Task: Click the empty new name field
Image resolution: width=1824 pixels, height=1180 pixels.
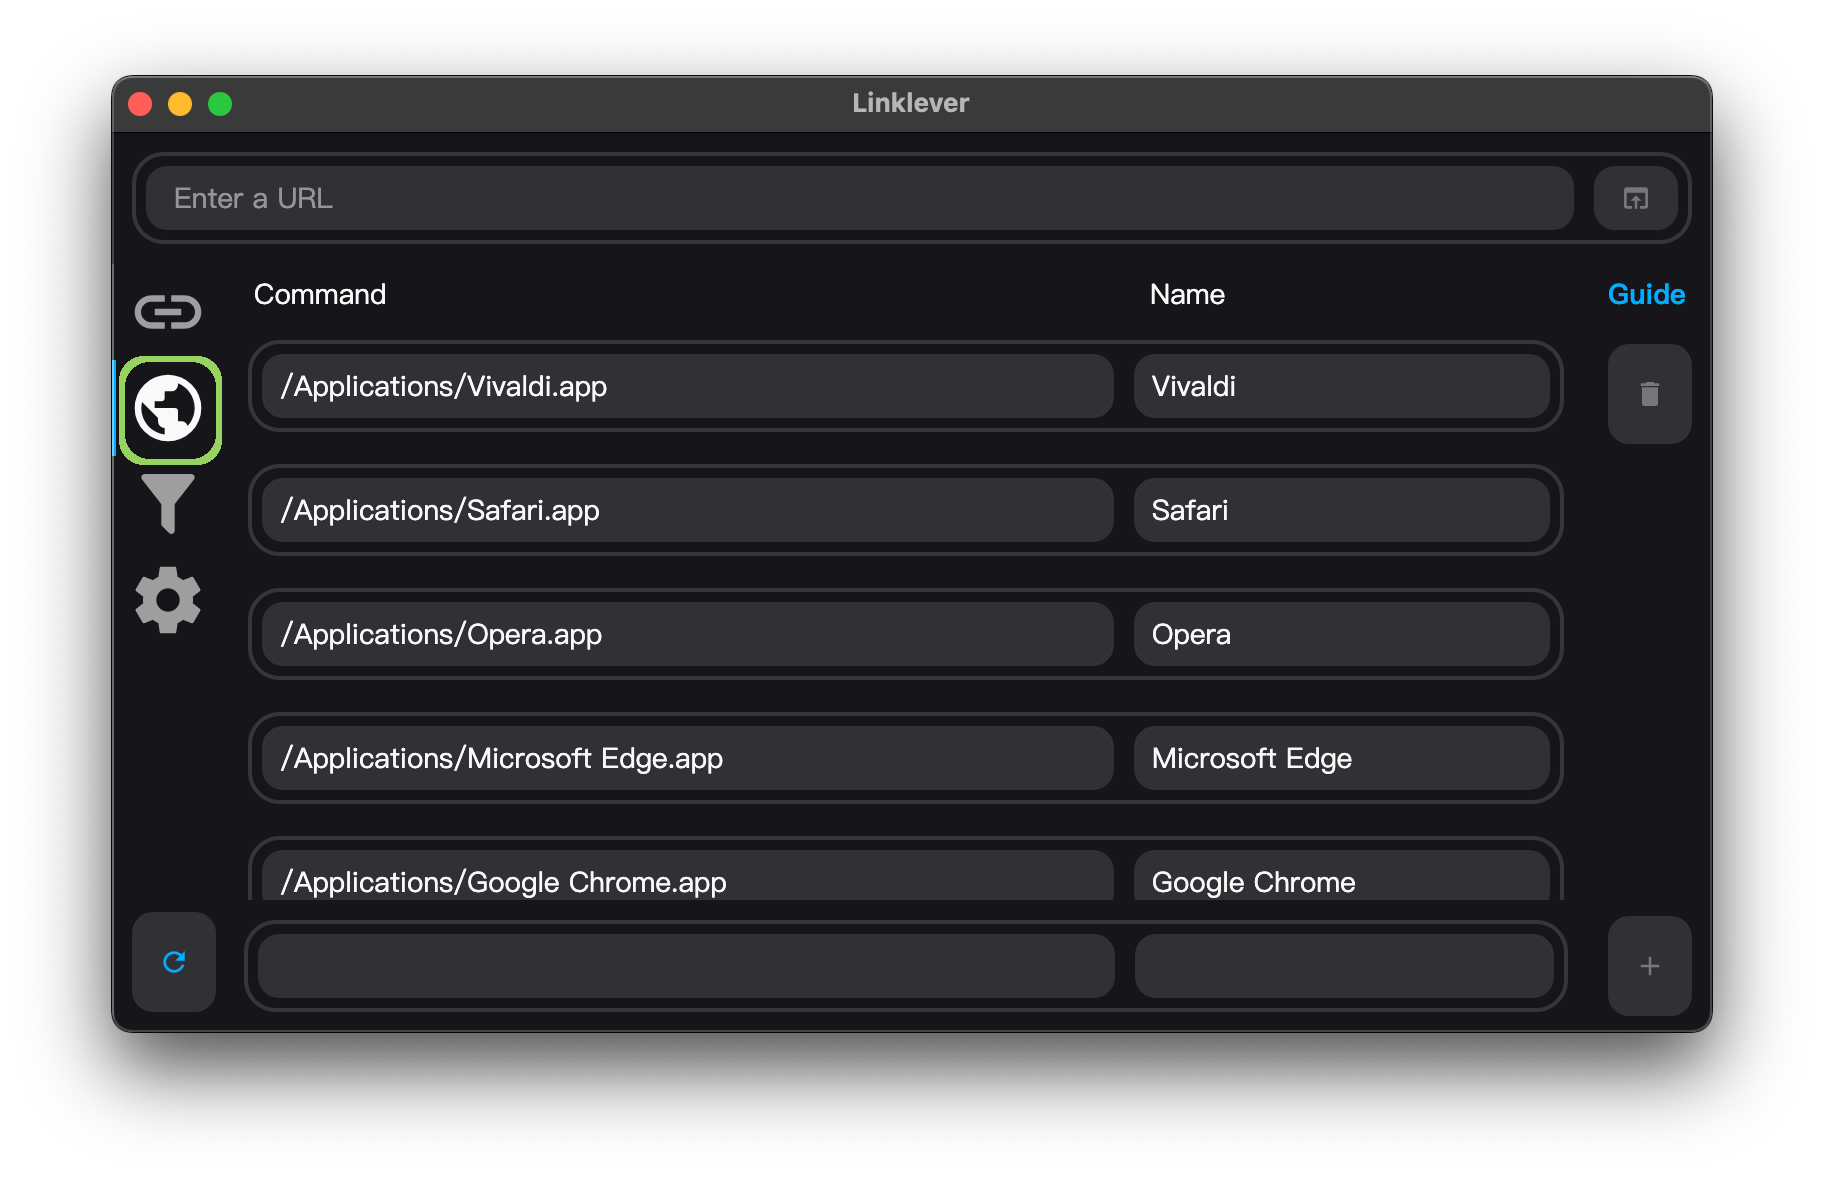Action: [1344, 966]
